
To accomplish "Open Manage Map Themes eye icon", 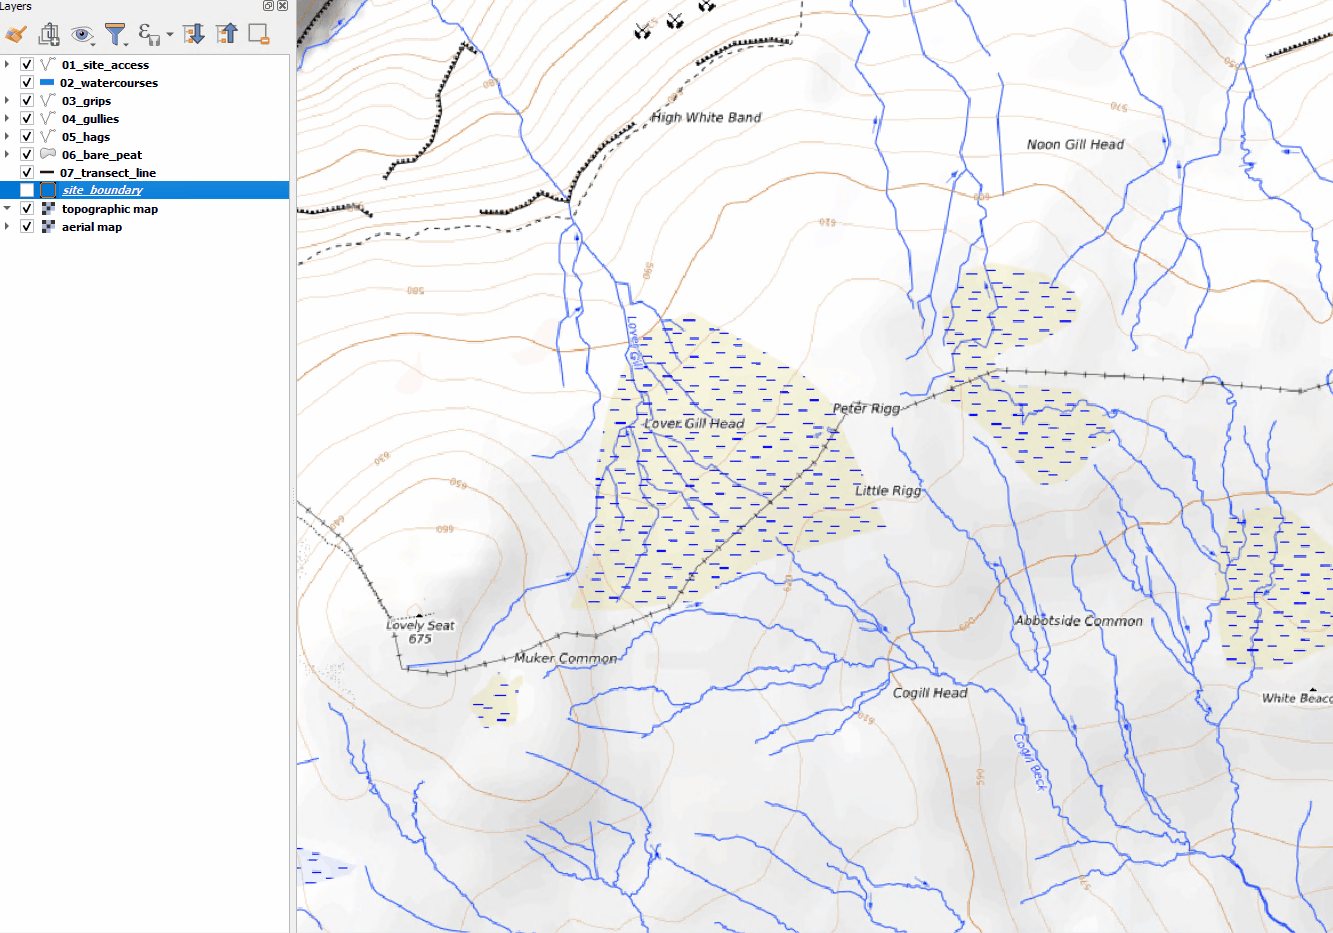I will 82,35.
